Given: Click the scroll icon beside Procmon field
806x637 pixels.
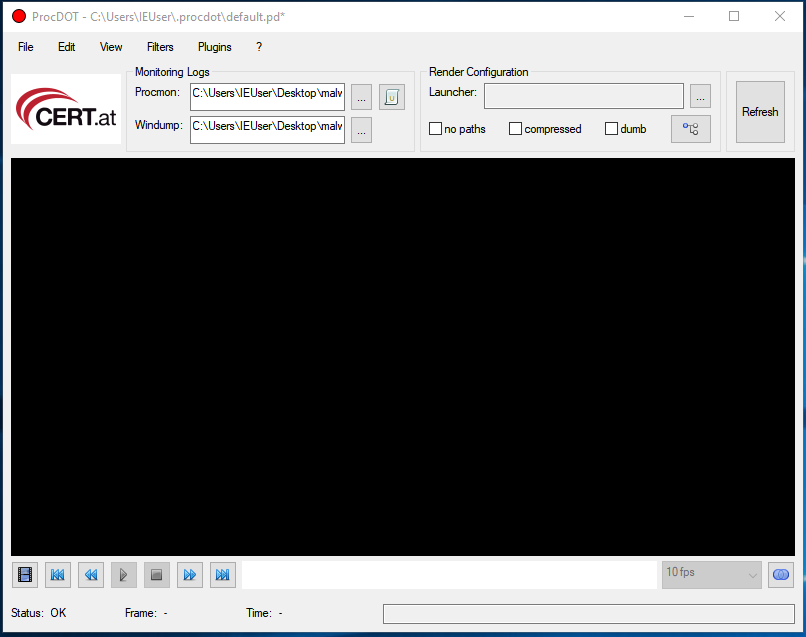Looking at the screenshot, I should 392,97.
